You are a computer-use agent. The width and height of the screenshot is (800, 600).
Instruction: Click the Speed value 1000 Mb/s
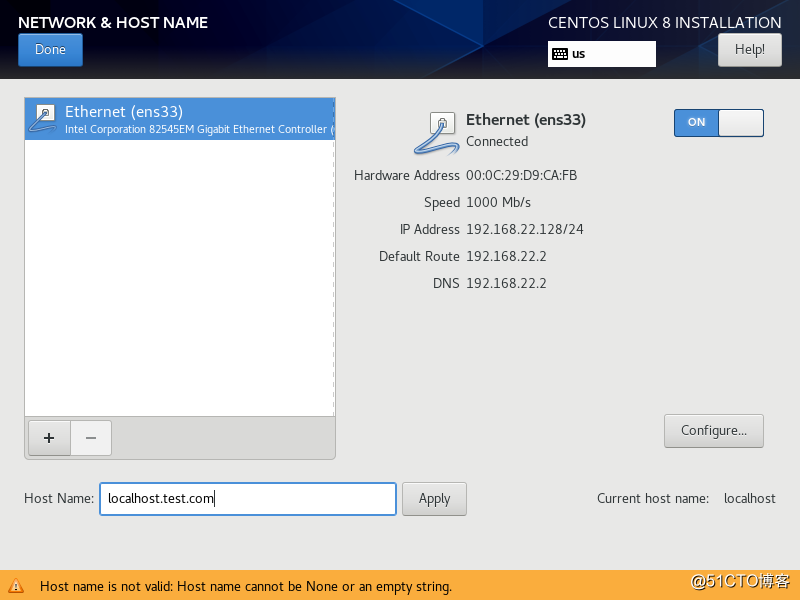(x=498, y=202)
